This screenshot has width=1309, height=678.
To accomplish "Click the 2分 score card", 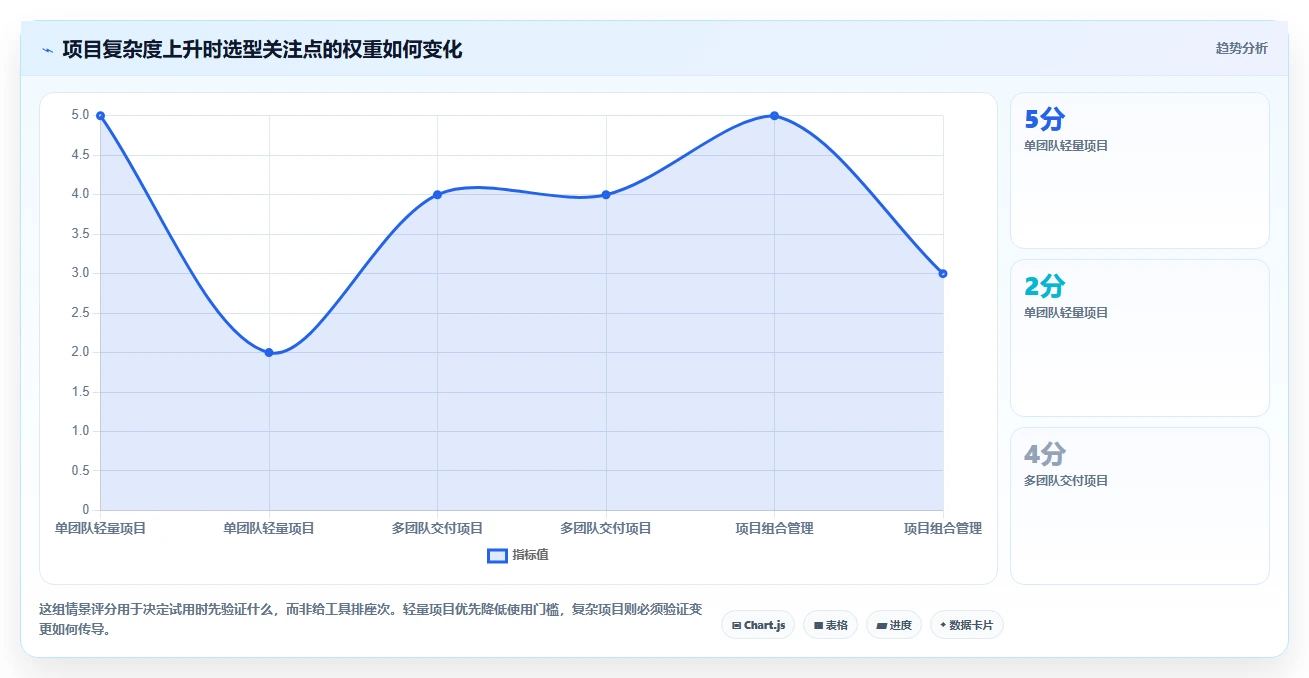I will coord(1140,338).
